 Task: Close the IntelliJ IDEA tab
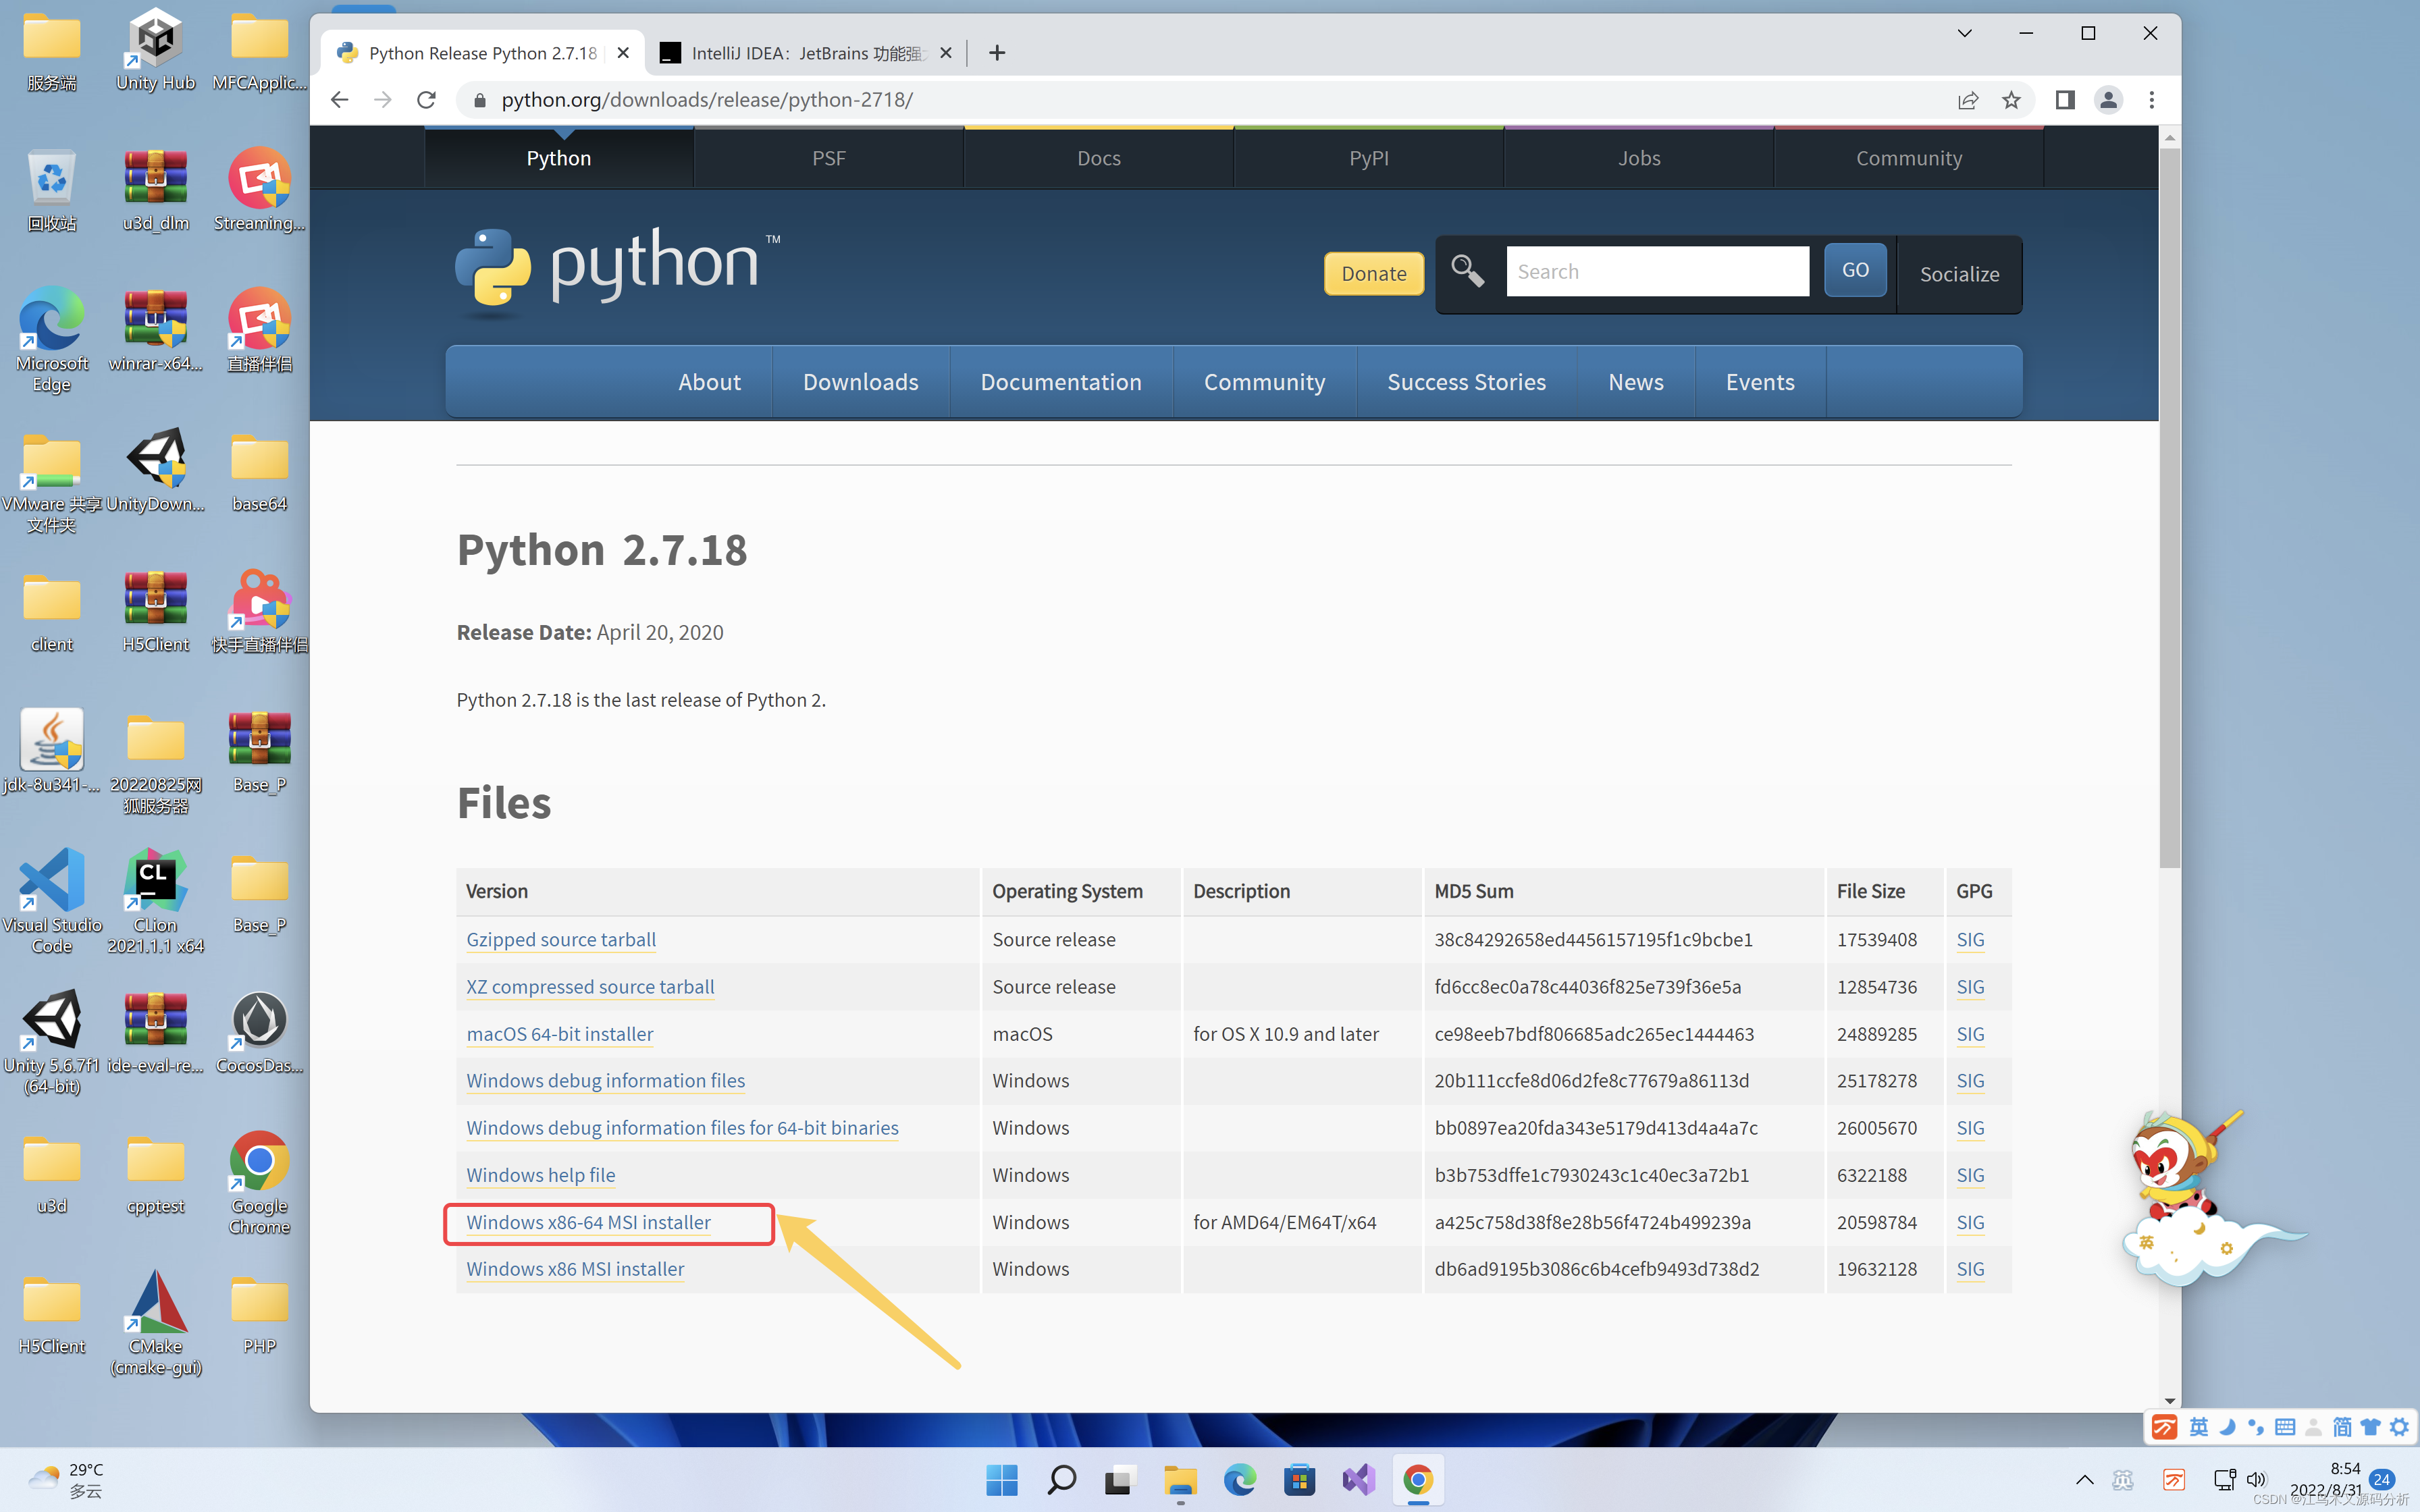coord(946,53)
